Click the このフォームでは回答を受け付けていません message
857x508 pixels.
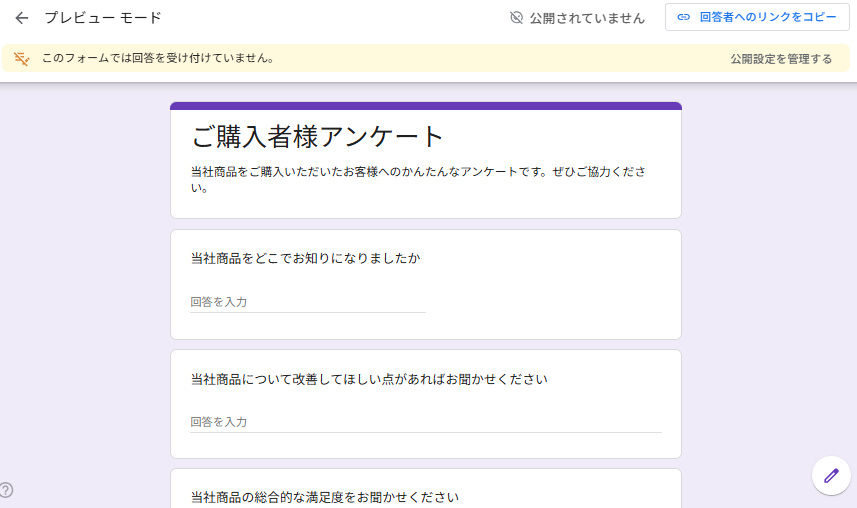pyautogui.click(x=157, y=58)
